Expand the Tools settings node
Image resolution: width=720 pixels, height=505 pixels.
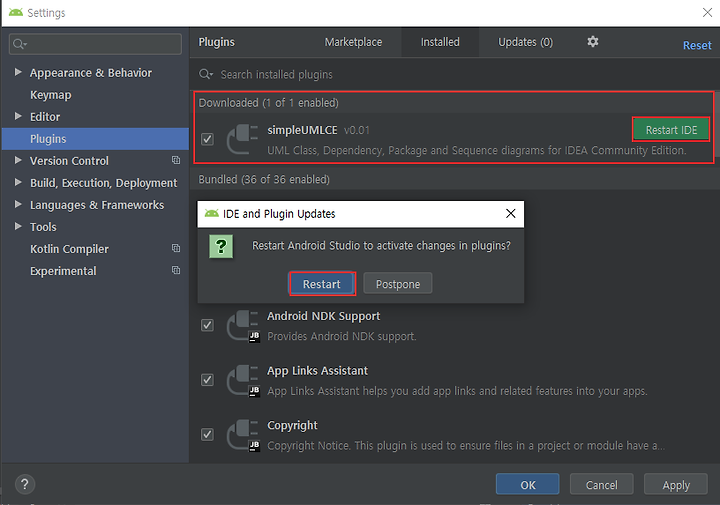18,226
